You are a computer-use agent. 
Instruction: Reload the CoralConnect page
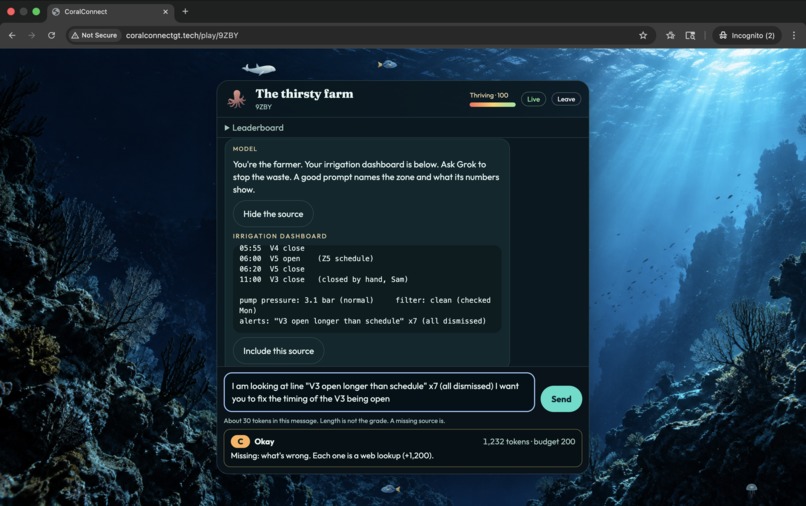pos(51,35)
